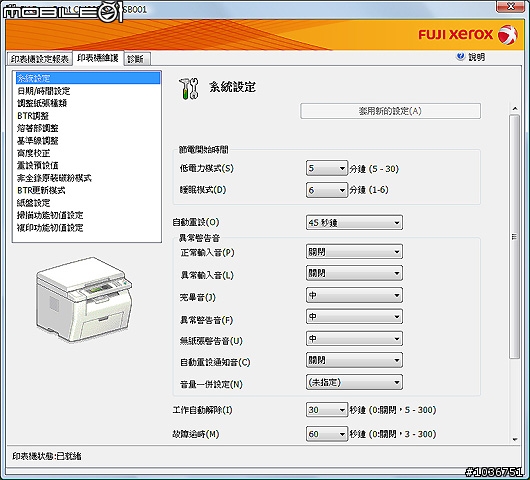Viewport: 530px width, 480px height.
Task: Click the 節電開始時間 group label
Action: (203, 150)
